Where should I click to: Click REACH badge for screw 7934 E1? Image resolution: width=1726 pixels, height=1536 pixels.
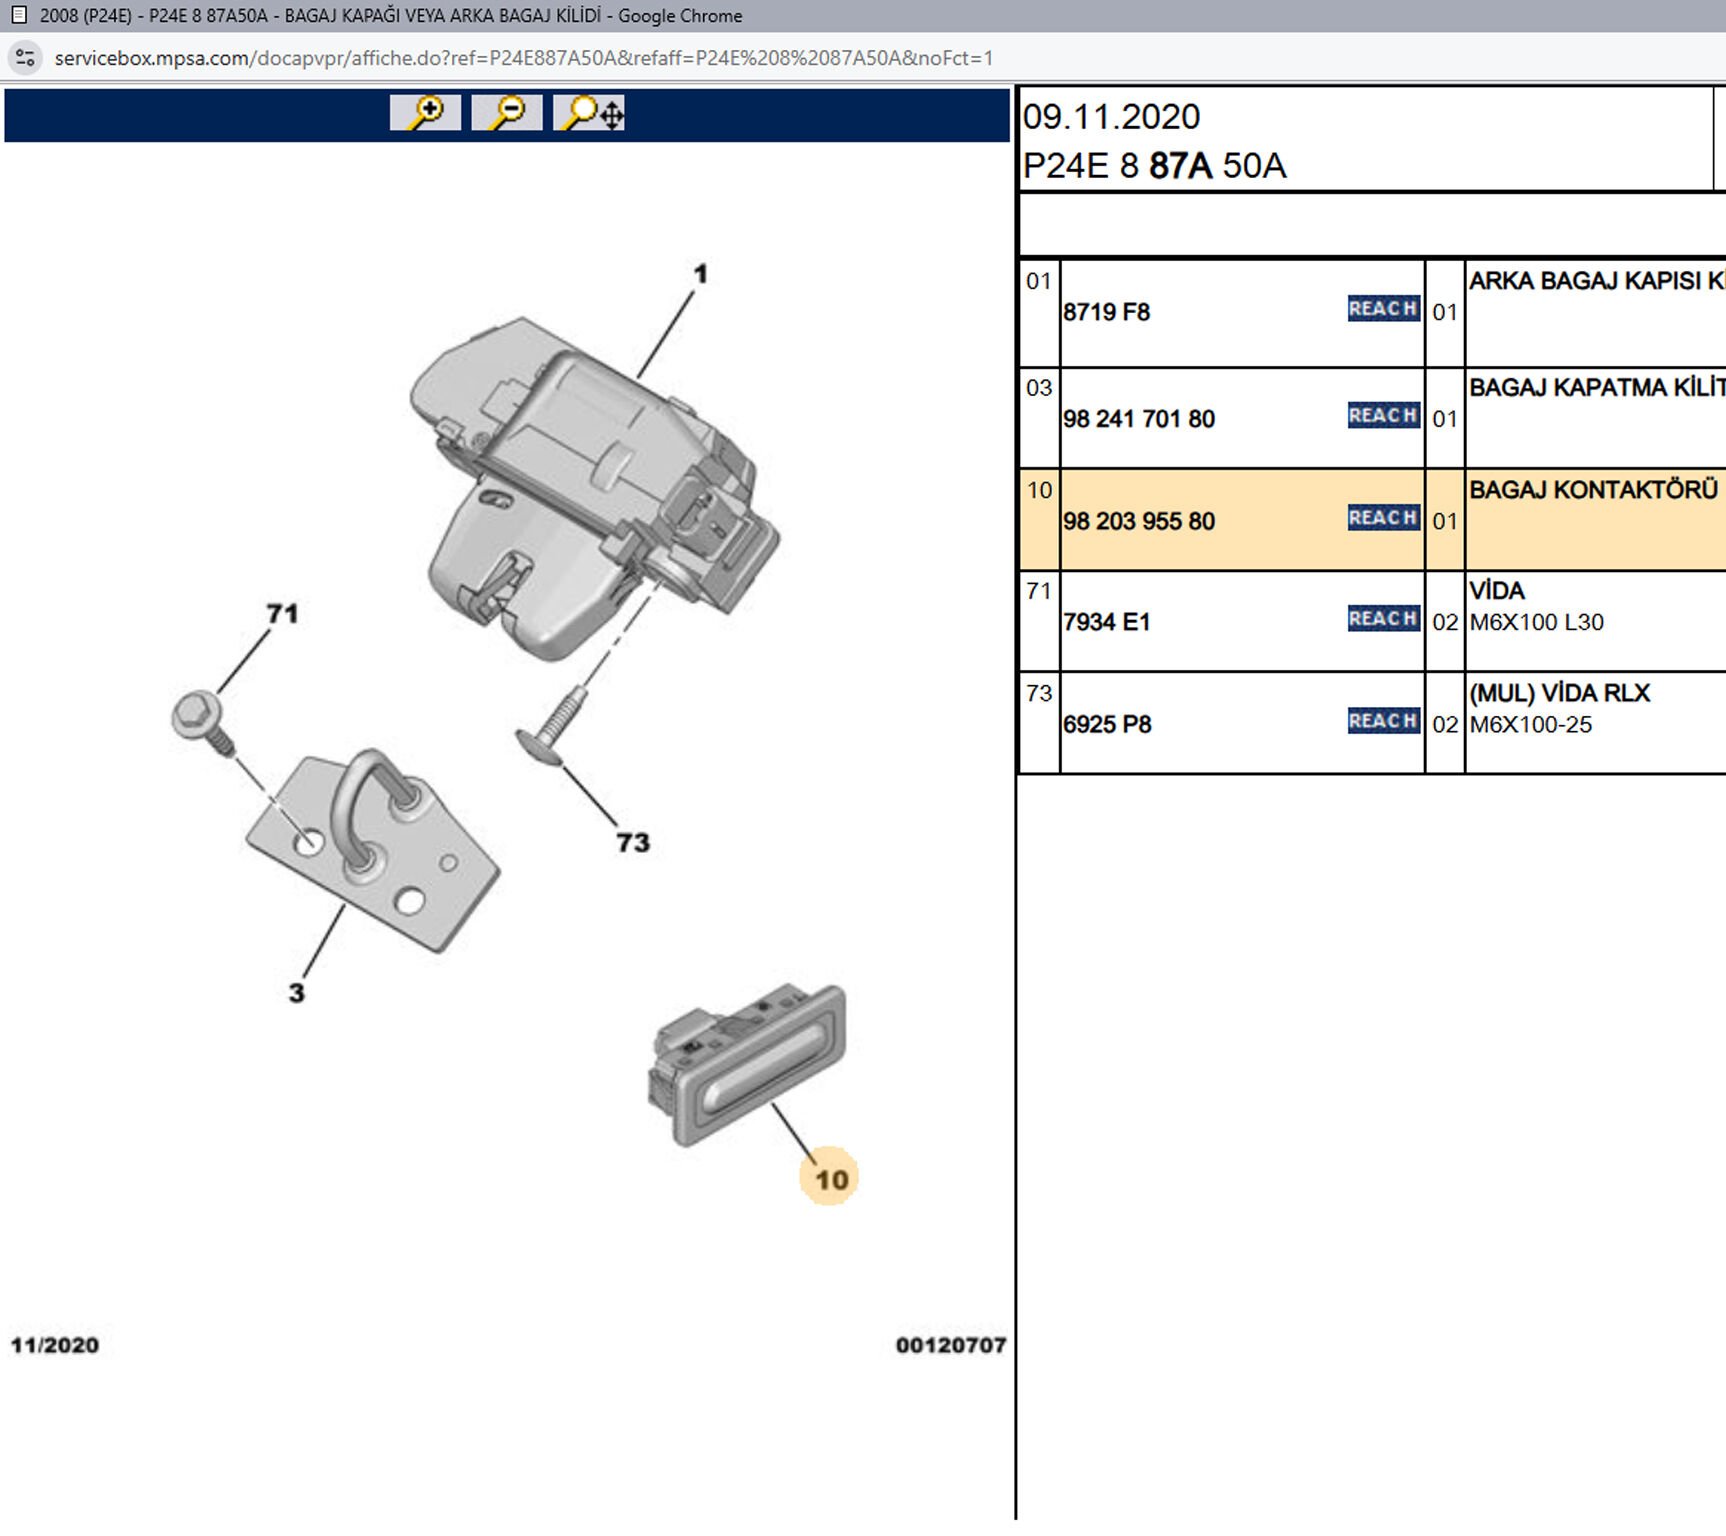tap(1383, 619)
